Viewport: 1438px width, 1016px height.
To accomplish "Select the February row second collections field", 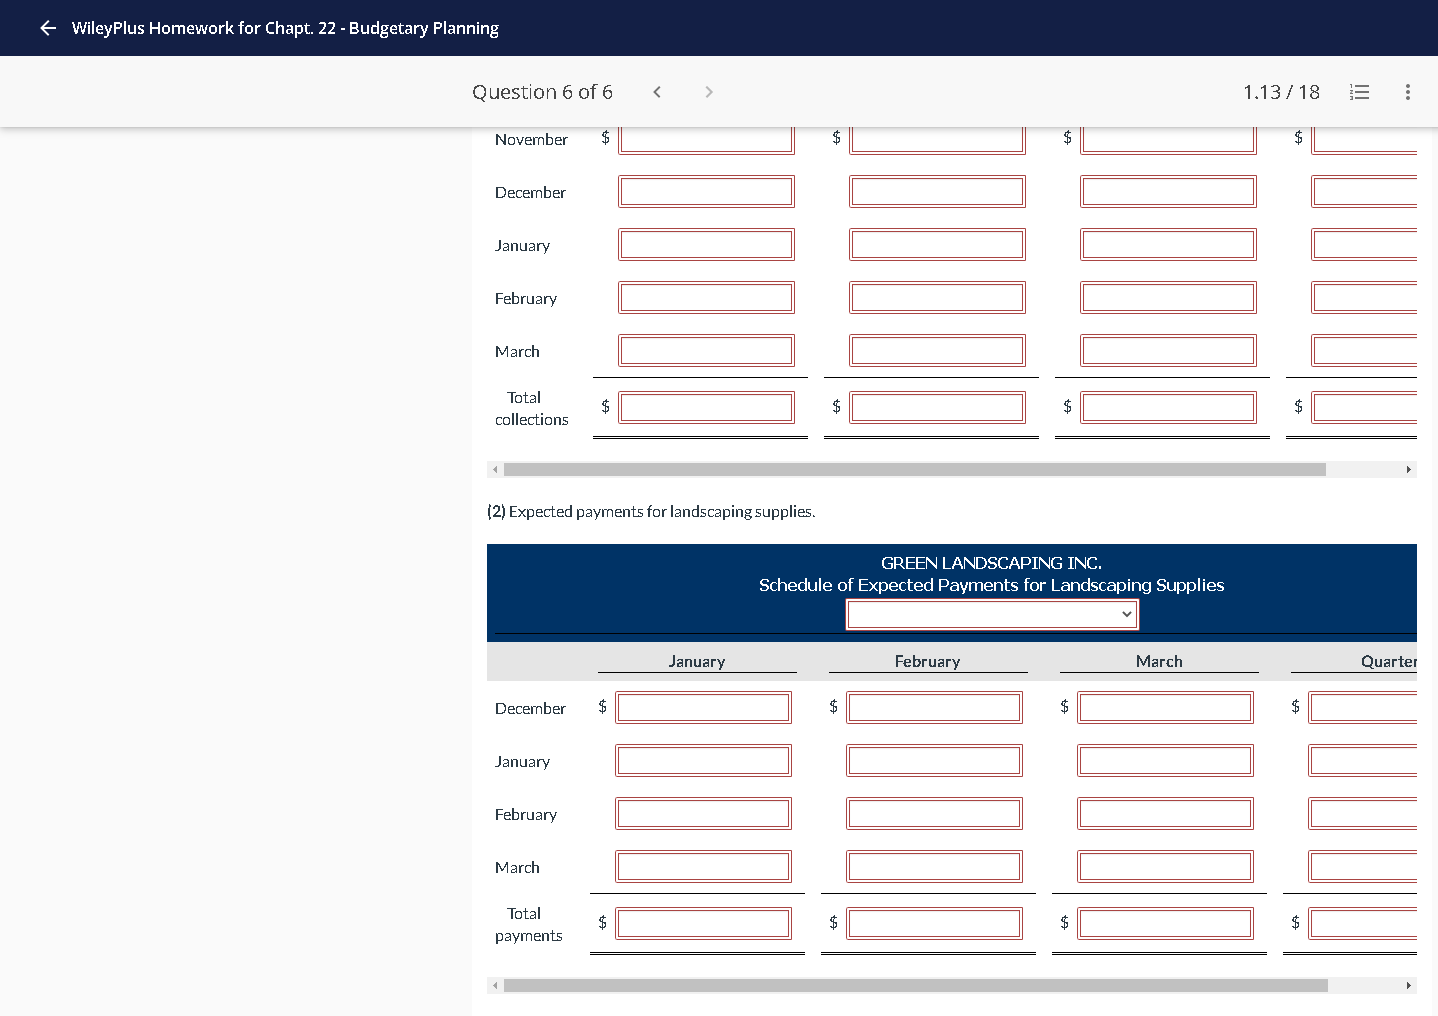I will tap(937, 297).
